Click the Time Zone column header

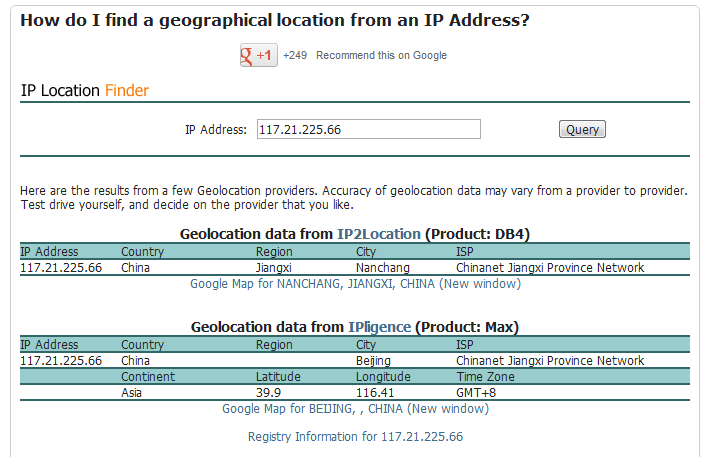click(x=485, y=376)
